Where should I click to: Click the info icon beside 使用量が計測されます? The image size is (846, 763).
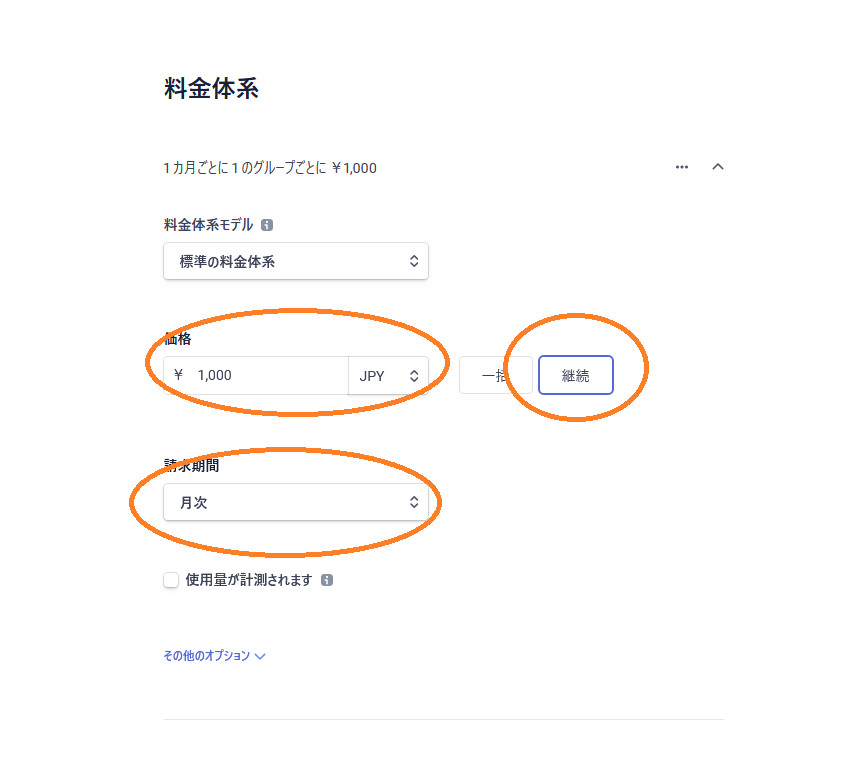click(327, 580)
